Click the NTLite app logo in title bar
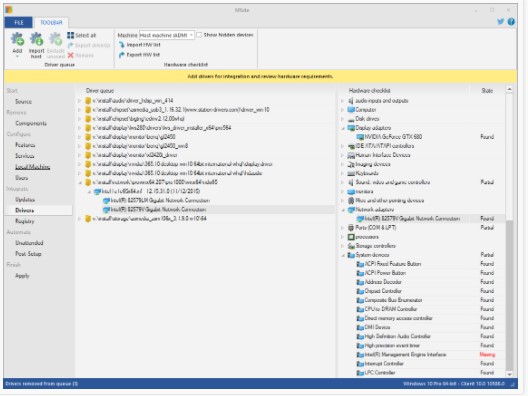This screenshot has height=396, width=528. point(9,10)
